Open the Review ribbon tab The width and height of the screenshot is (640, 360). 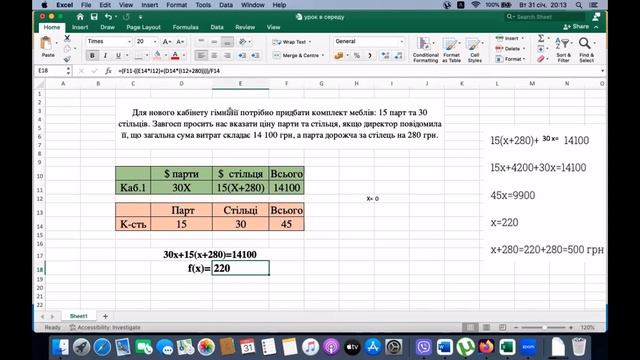click(245, 27)
